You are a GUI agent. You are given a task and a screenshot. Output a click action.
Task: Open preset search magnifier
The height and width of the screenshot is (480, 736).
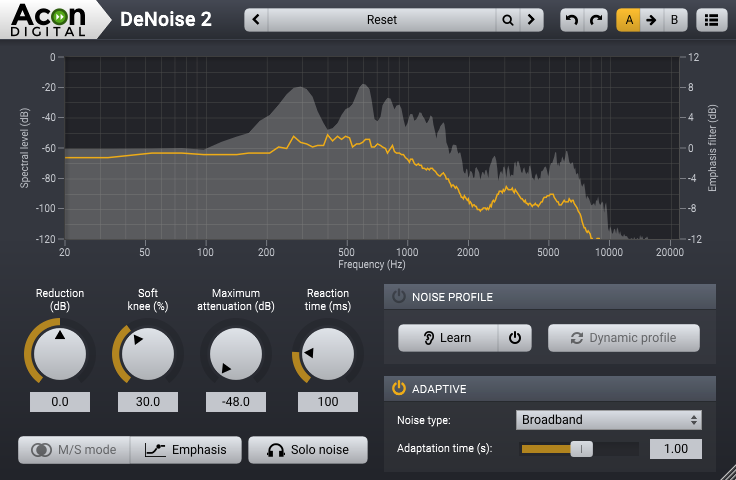[507, 20]
